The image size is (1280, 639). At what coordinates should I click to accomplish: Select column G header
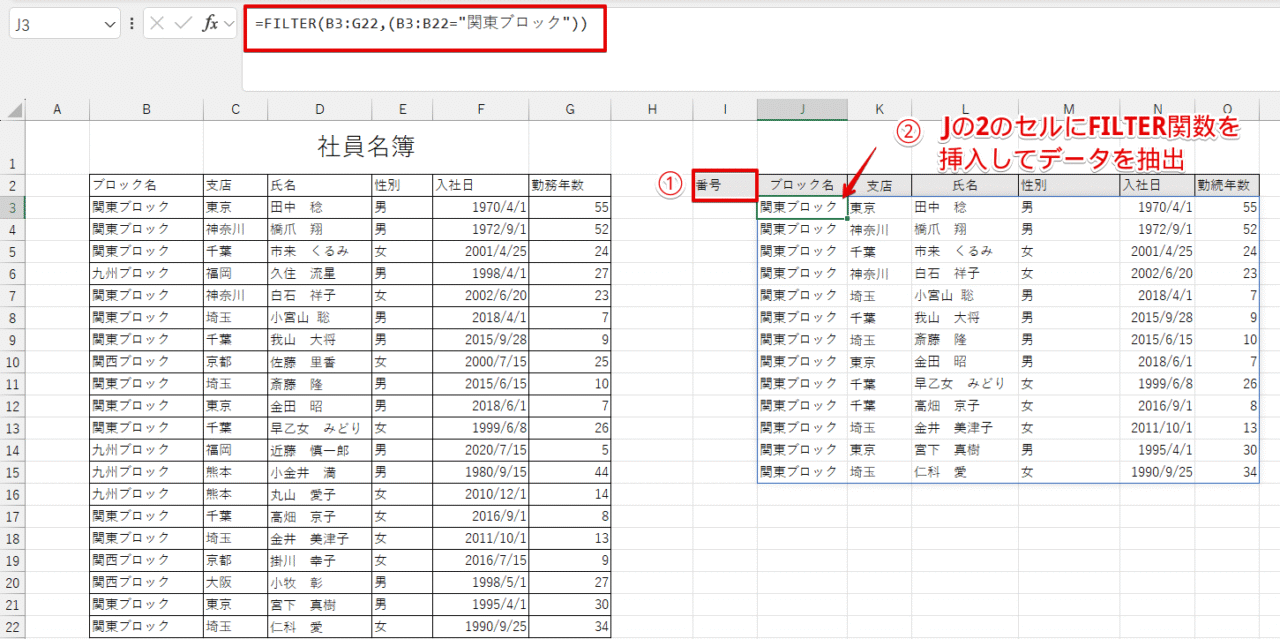point(570,109)
